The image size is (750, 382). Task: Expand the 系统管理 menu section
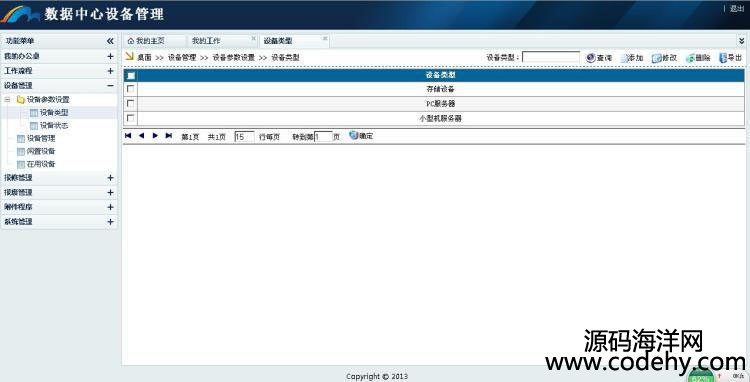click(110, 222)
